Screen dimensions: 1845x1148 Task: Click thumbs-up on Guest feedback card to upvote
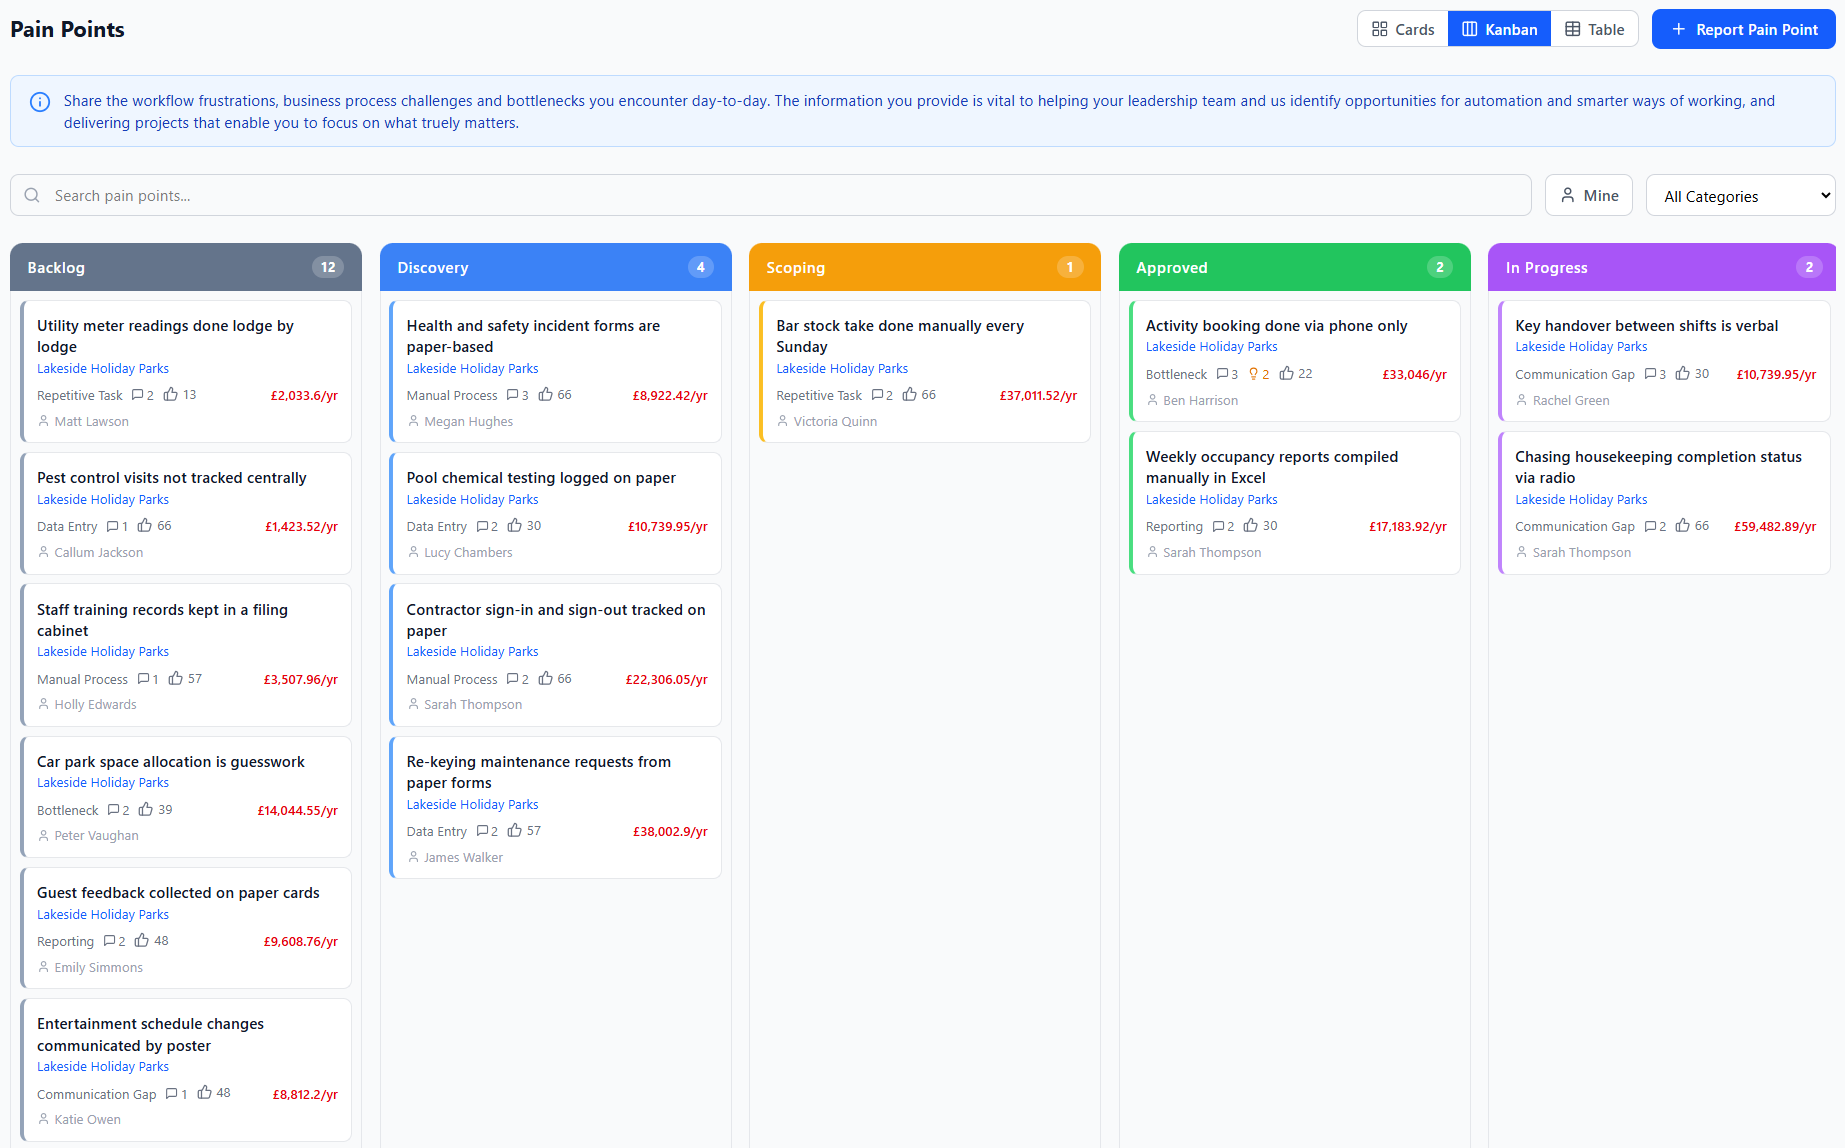(140, 940)
